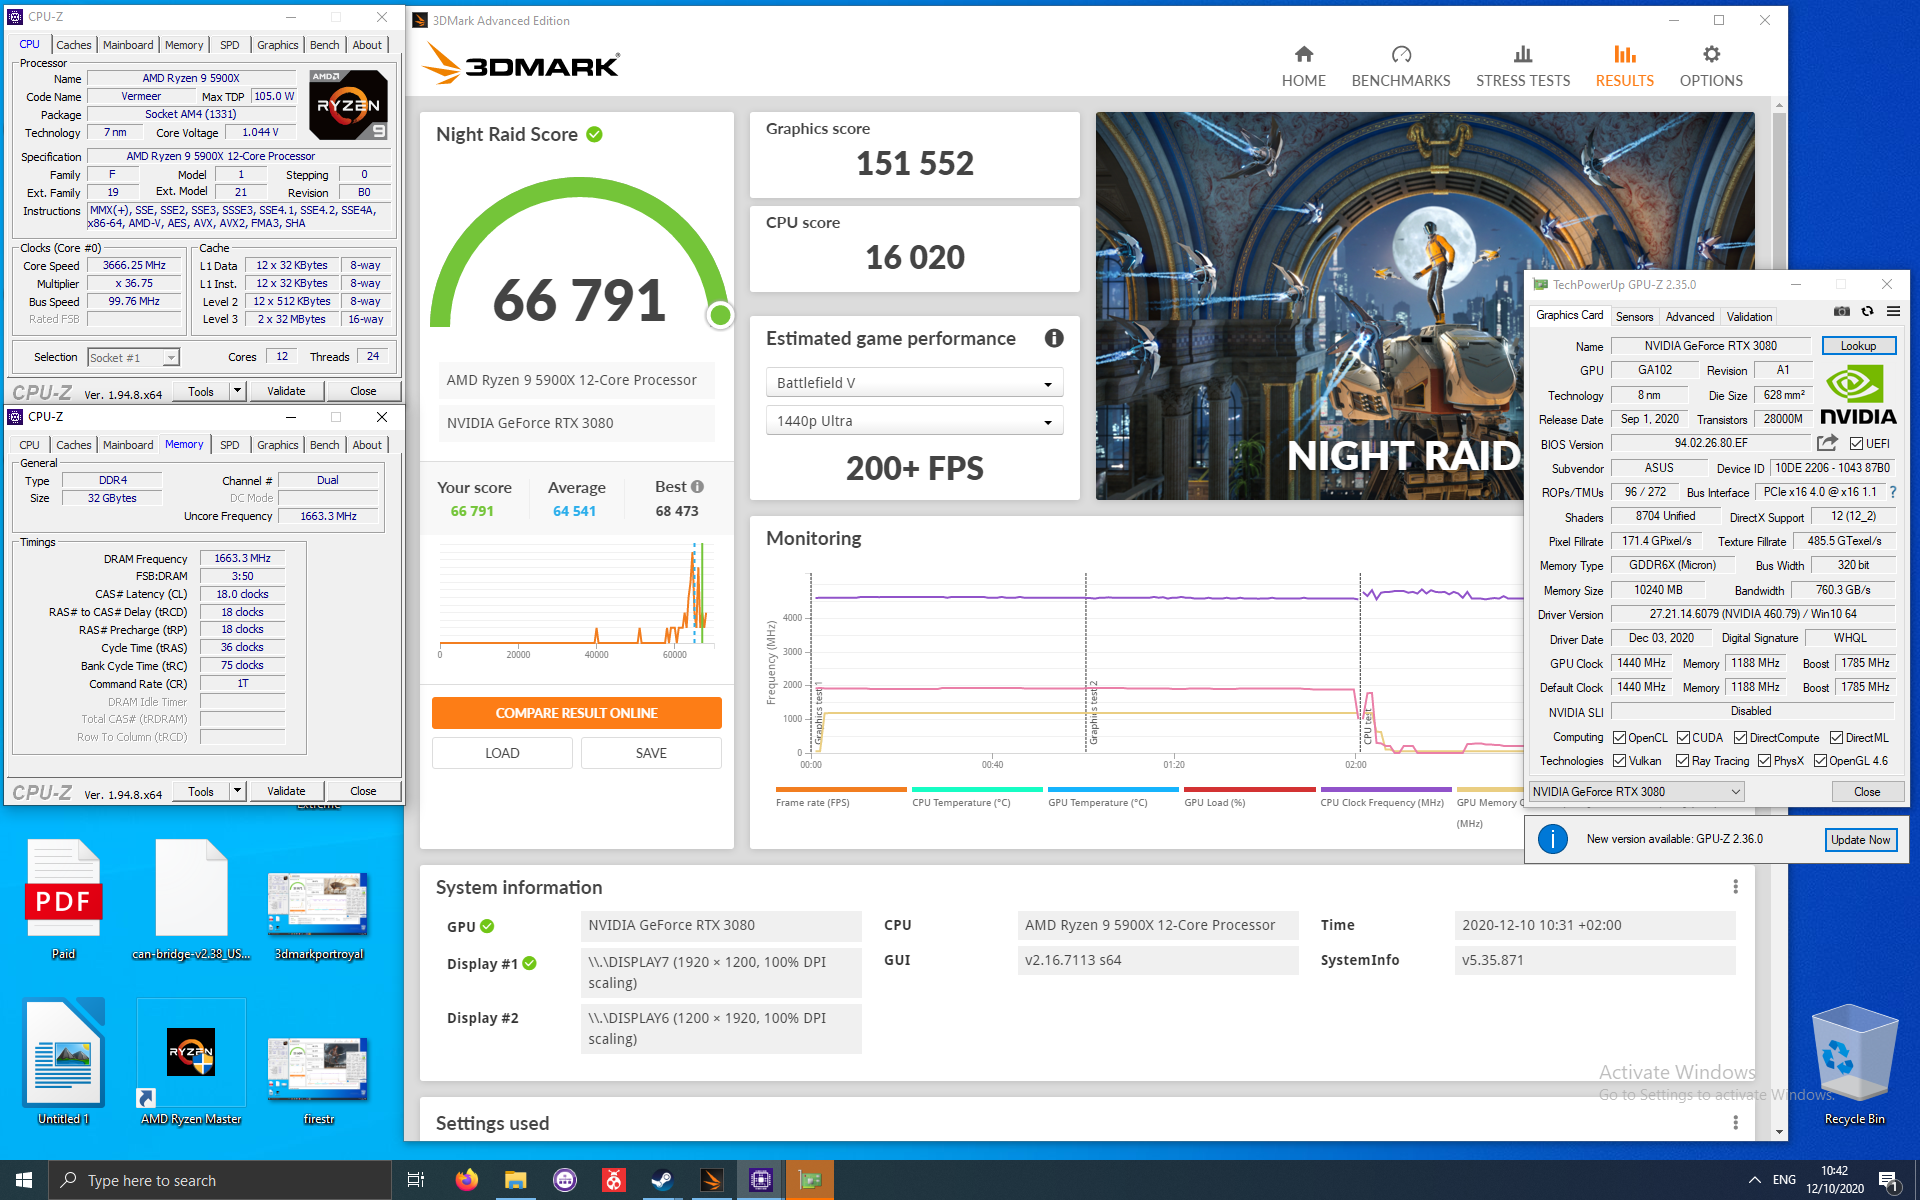Viewport: 1920px width, 1200px height.
Task: Open File Explorer from taskbar
Action: [516, 1180]
